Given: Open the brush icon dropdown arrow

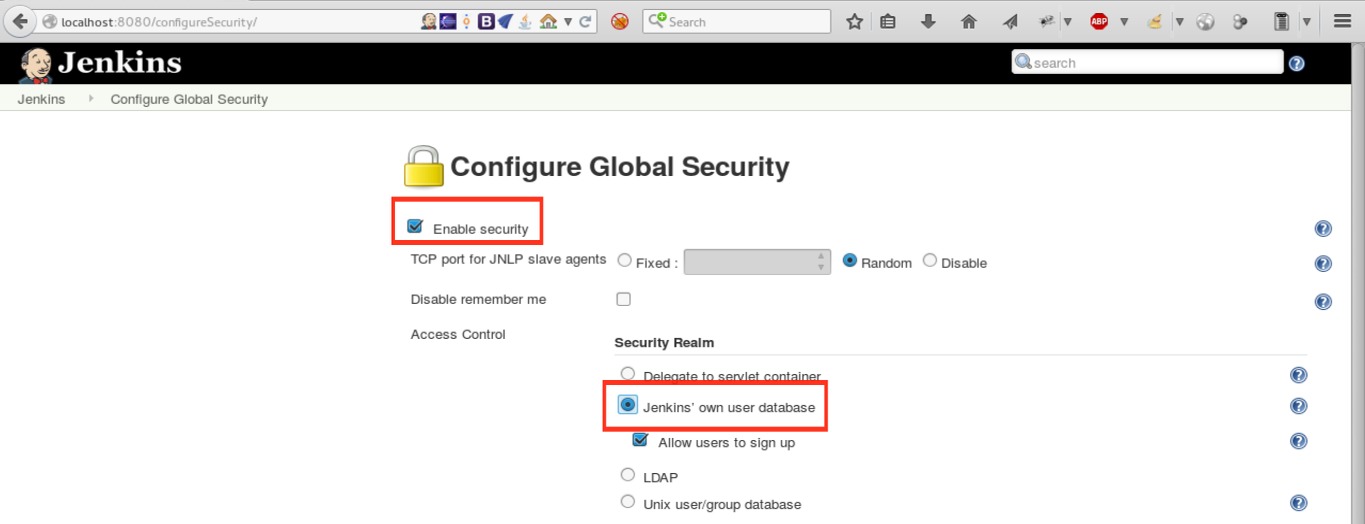Looking at the screenshot, I should (x=1179, y=21).
